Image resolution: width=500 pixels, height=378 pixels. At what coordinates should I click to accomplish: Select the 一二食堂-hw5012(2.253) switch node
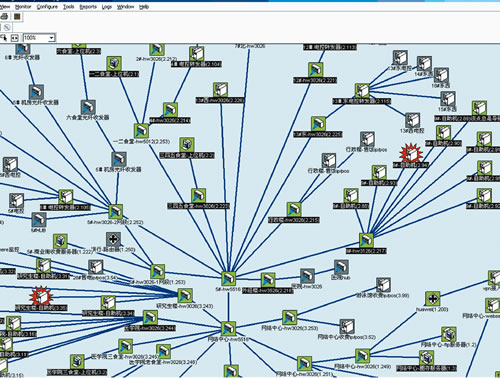click(x=141, y=131)
